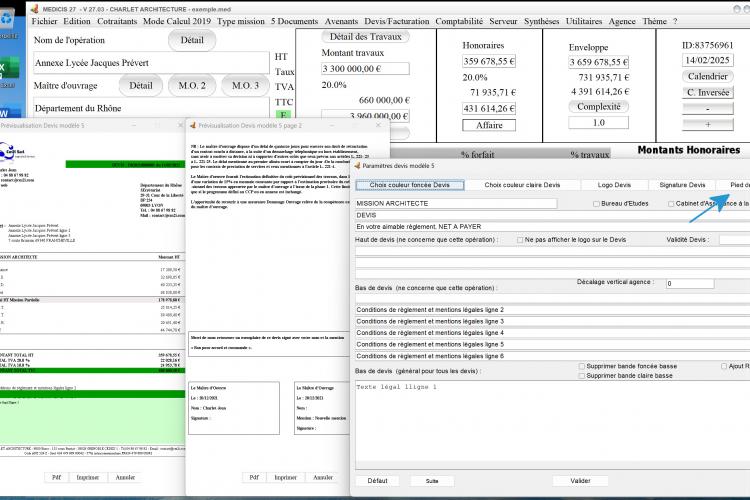Viewport: 750px width, 500px height.
Task: Edit the date field 14/02/2025
Action: point(707,60)
